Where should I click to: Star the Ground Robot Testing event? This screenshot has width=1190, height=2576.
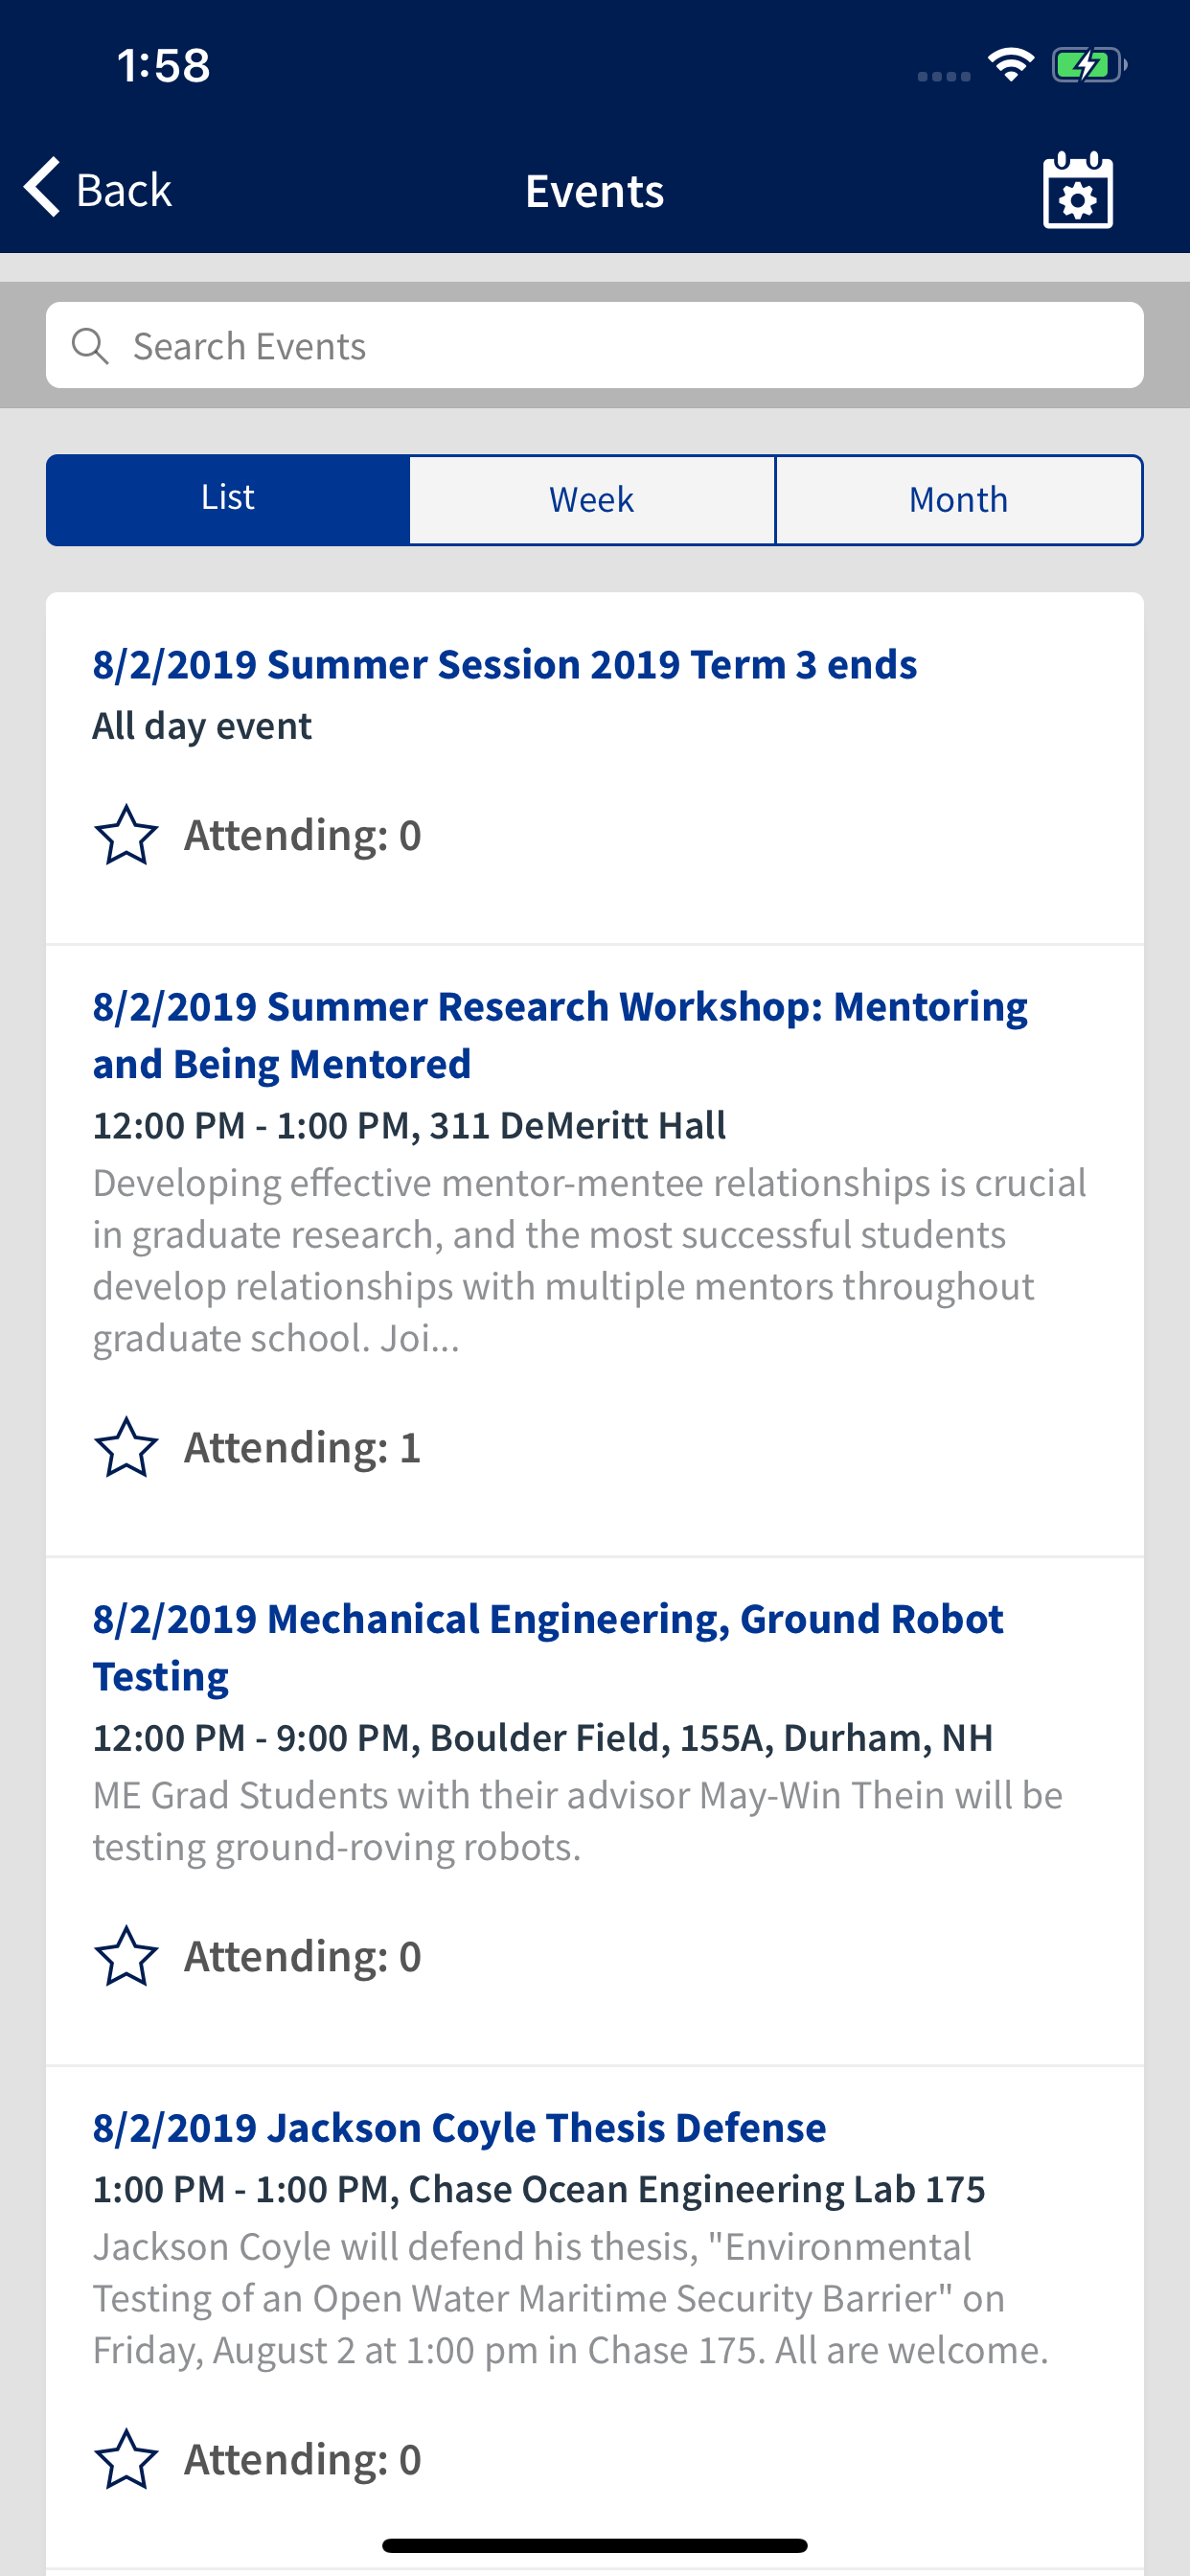pos(126,1956)
